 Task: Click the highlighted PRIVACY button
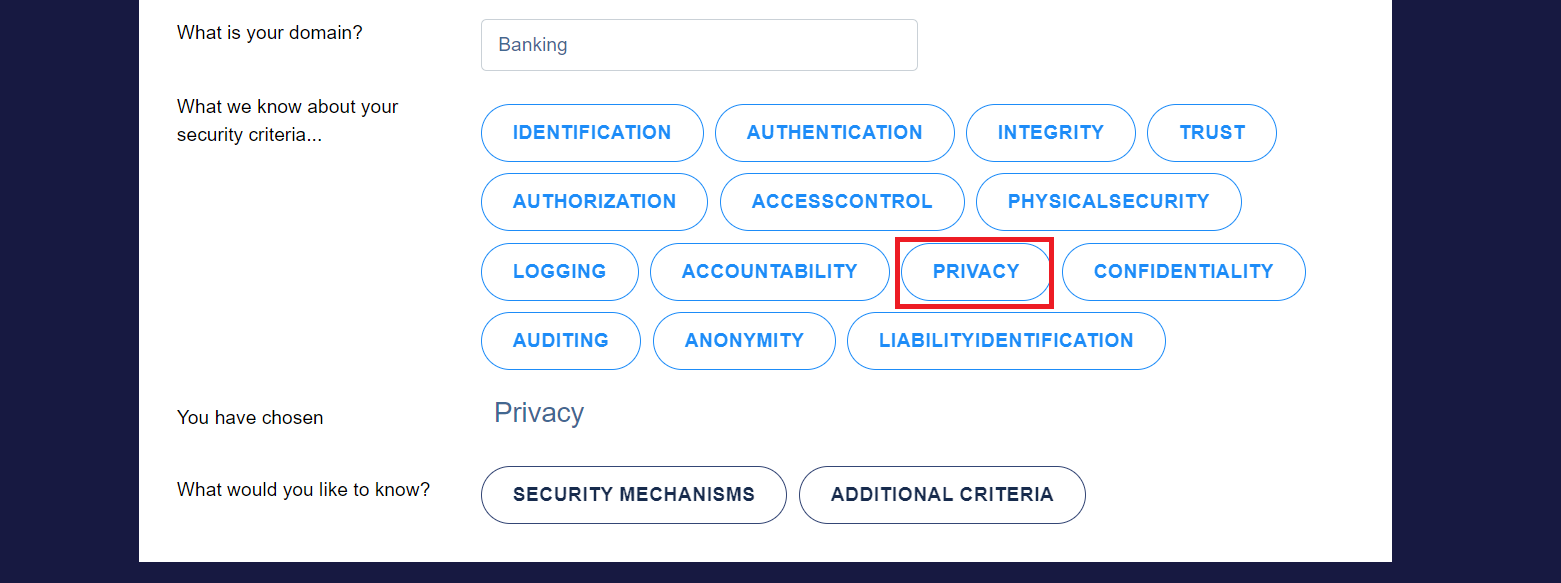point(976,272)
